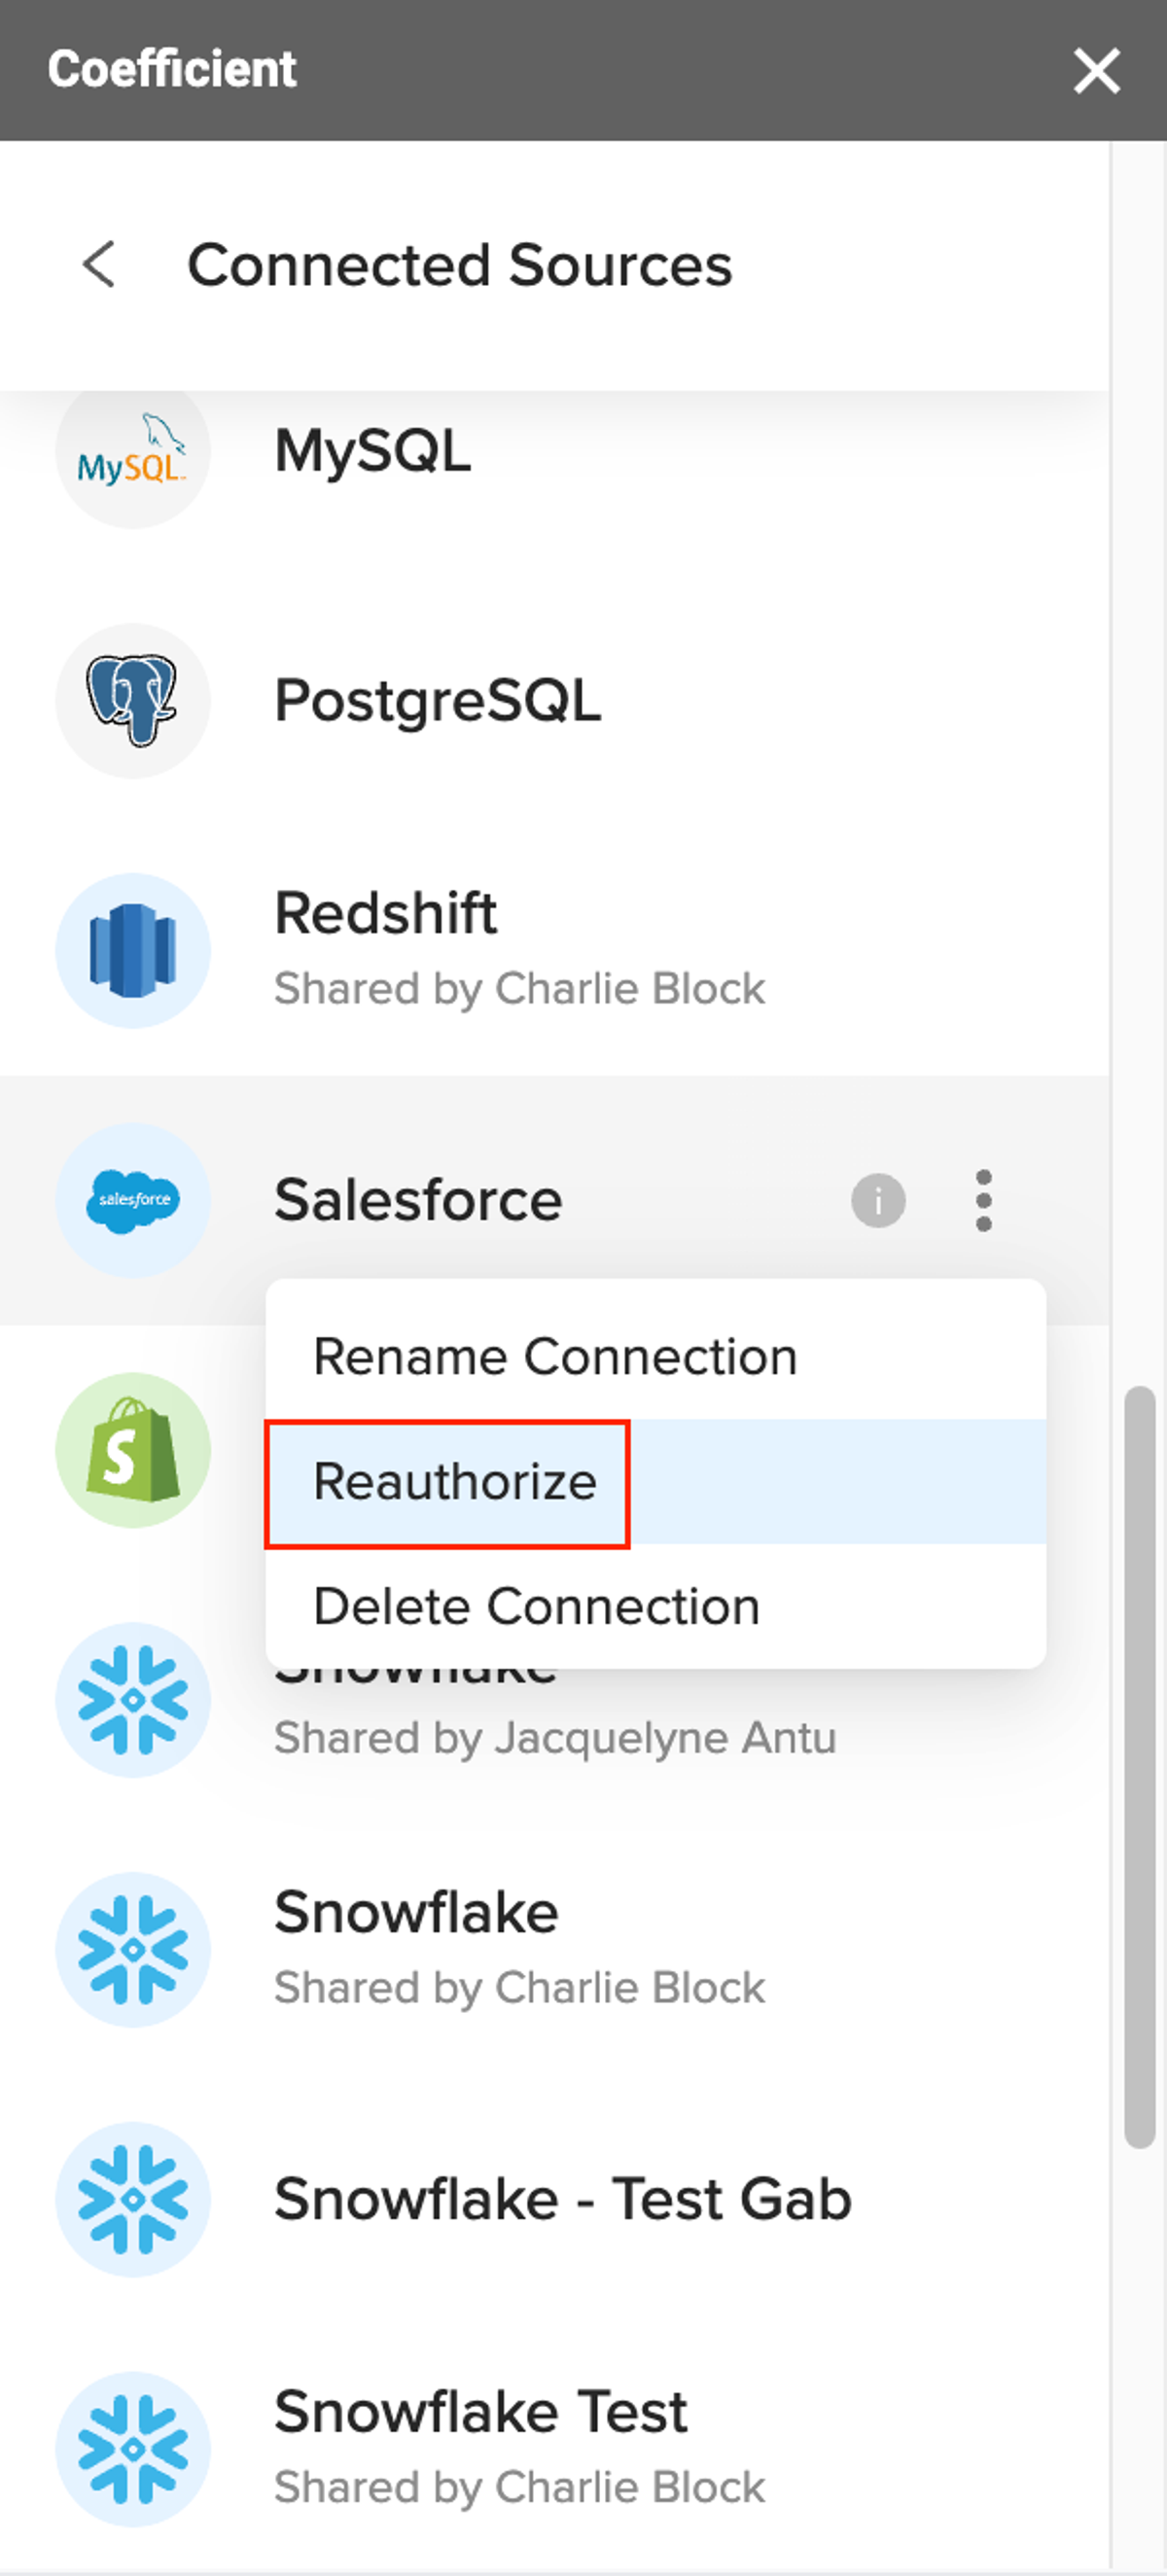Open Salesforce three-dot options menu
Viewport: 1167px width, 2576px height.
[x=983, y=1200]
